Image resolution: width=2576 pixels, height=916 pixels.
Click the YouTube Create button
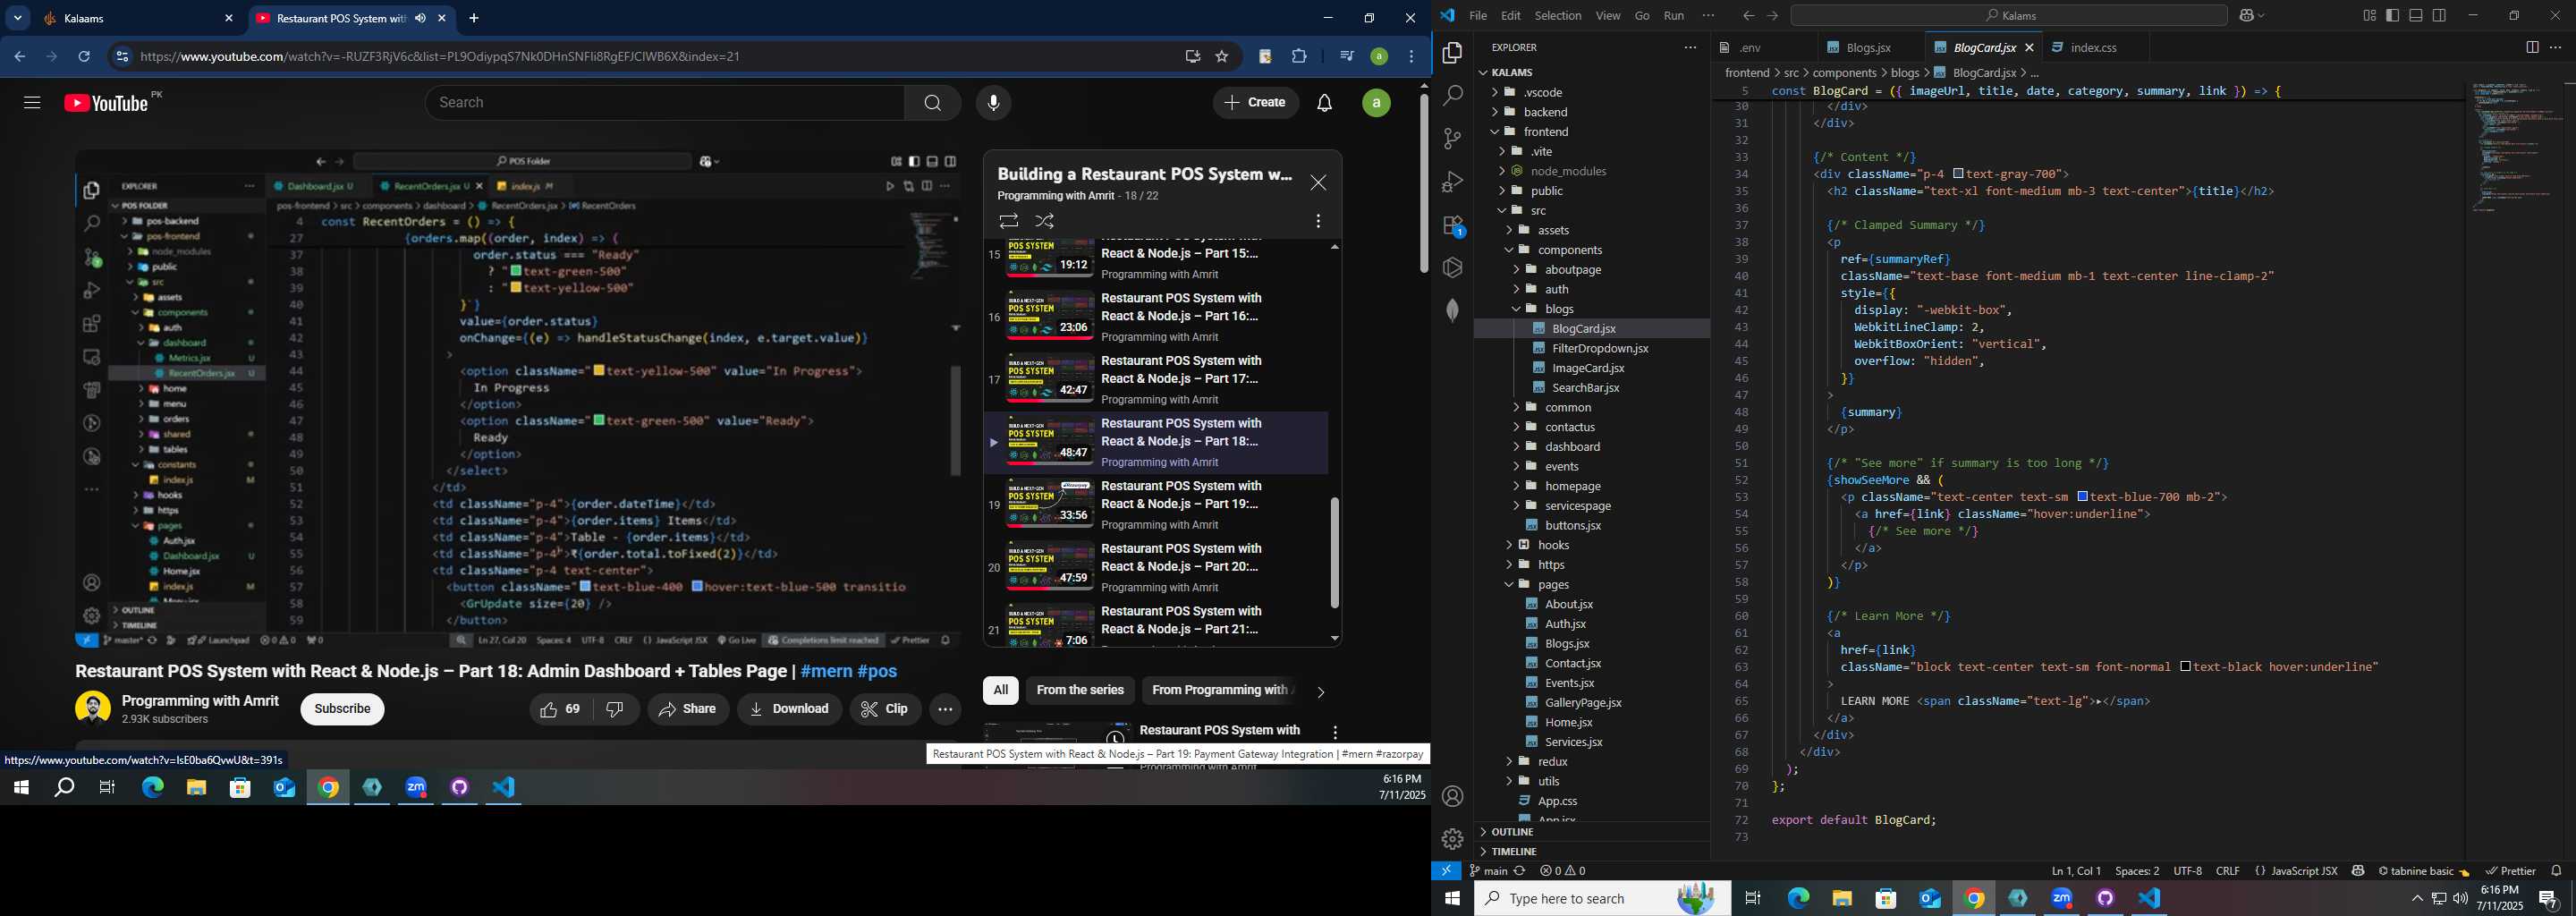[1255, 103]
